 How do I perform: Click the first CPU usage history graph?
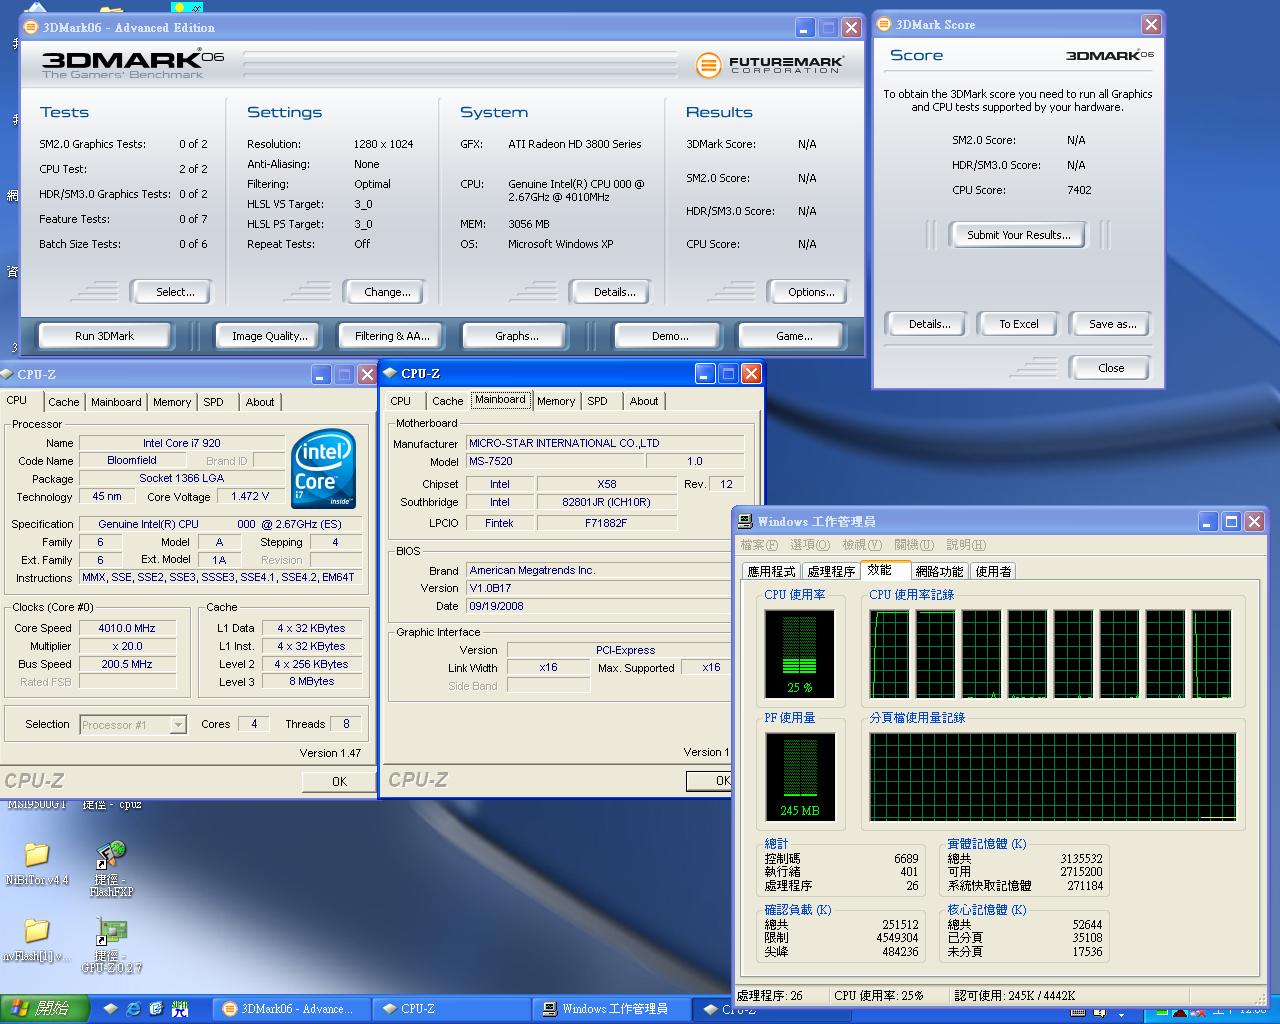tap(889, 654)
